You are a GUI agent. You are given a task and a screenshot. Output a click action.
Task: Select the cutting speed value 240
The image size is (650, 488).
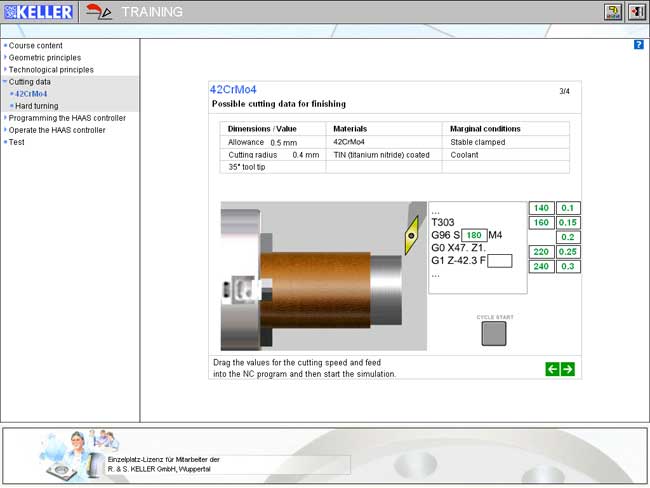[x=541, y=266]
